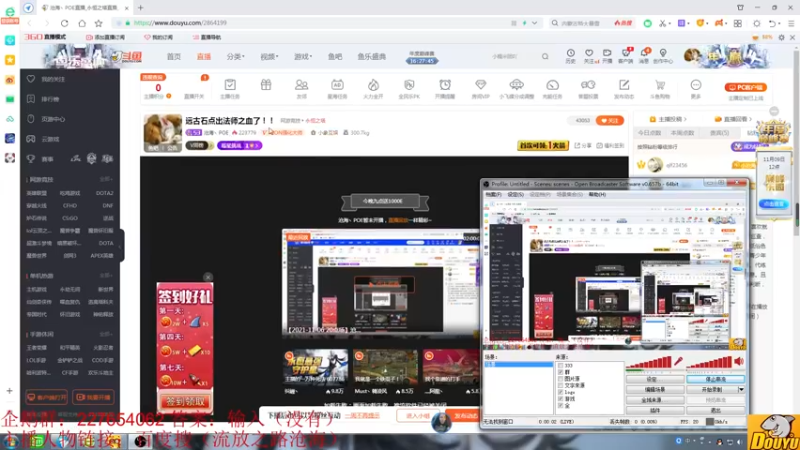This screenshot has height=450, width=800.
Task: Open 更多 ellipsis icon in streamer toolbar
Action: [695, 85]
